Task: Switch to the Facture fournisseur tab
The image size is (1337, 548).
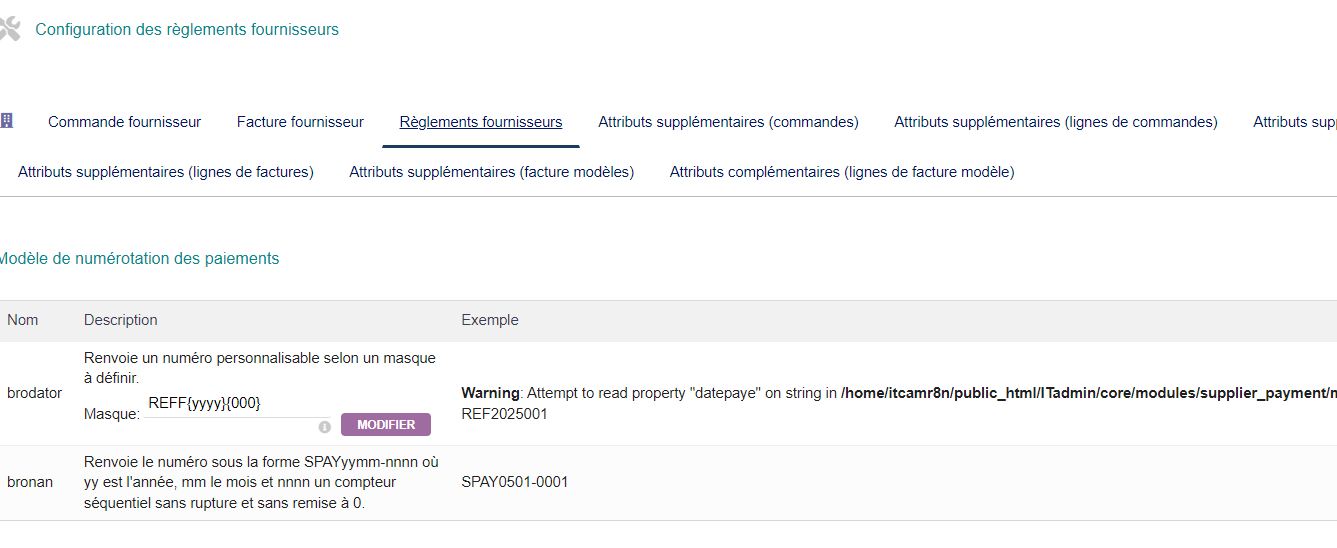Action: coord(300,122)
